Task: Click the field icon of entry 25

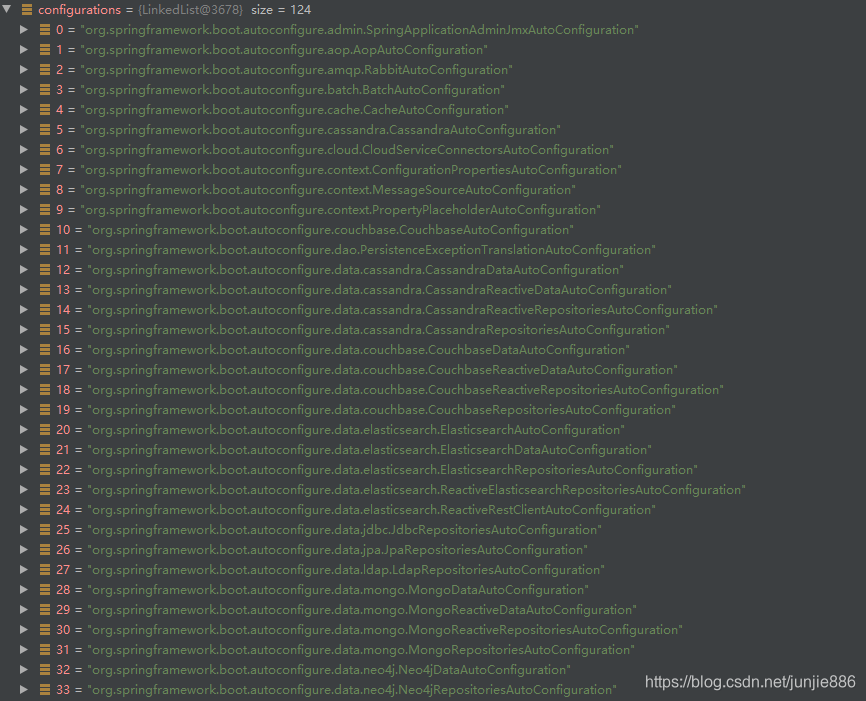Action: [x=45, y=530]
